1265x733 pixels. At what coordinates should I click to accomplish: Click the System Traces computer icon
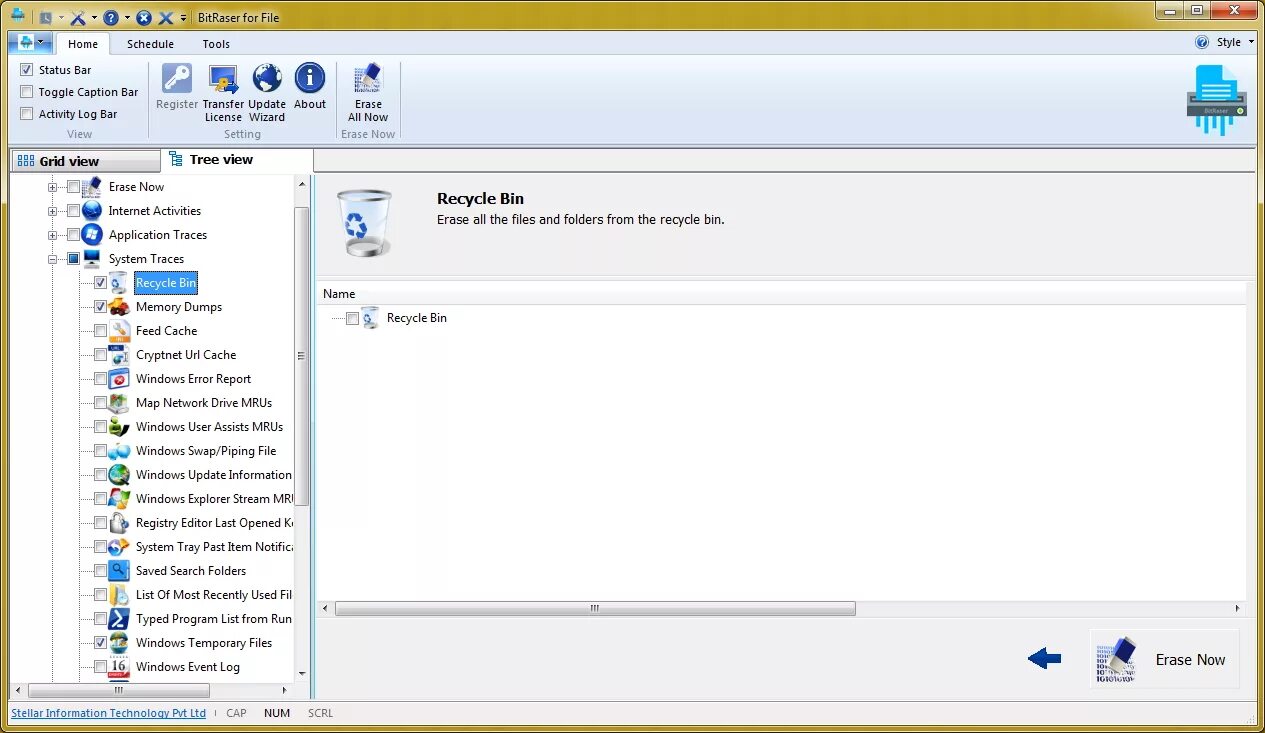click(x=92, y=259)
